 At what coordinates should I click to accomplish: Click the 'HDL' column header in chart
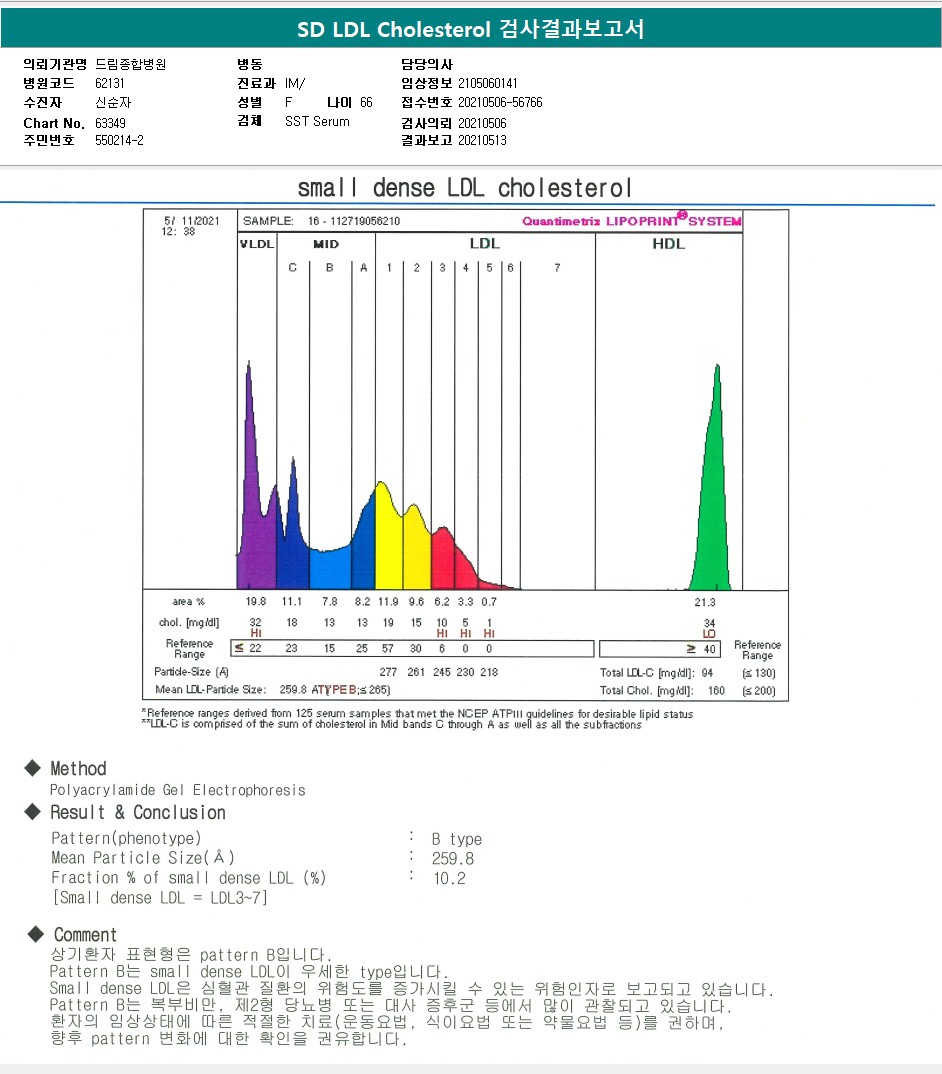(x=669, y=243)
